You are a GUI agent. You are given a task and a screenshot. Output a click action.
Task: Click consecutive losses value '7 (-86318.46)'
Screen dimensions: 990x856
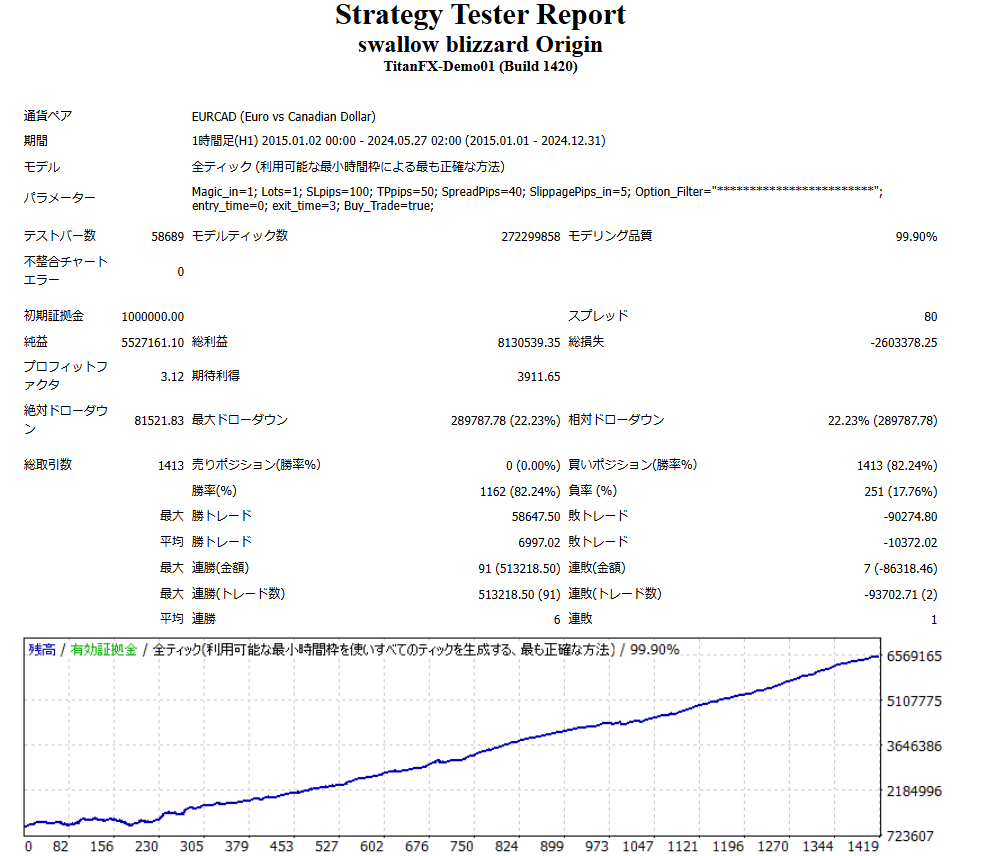pos(900,569)
